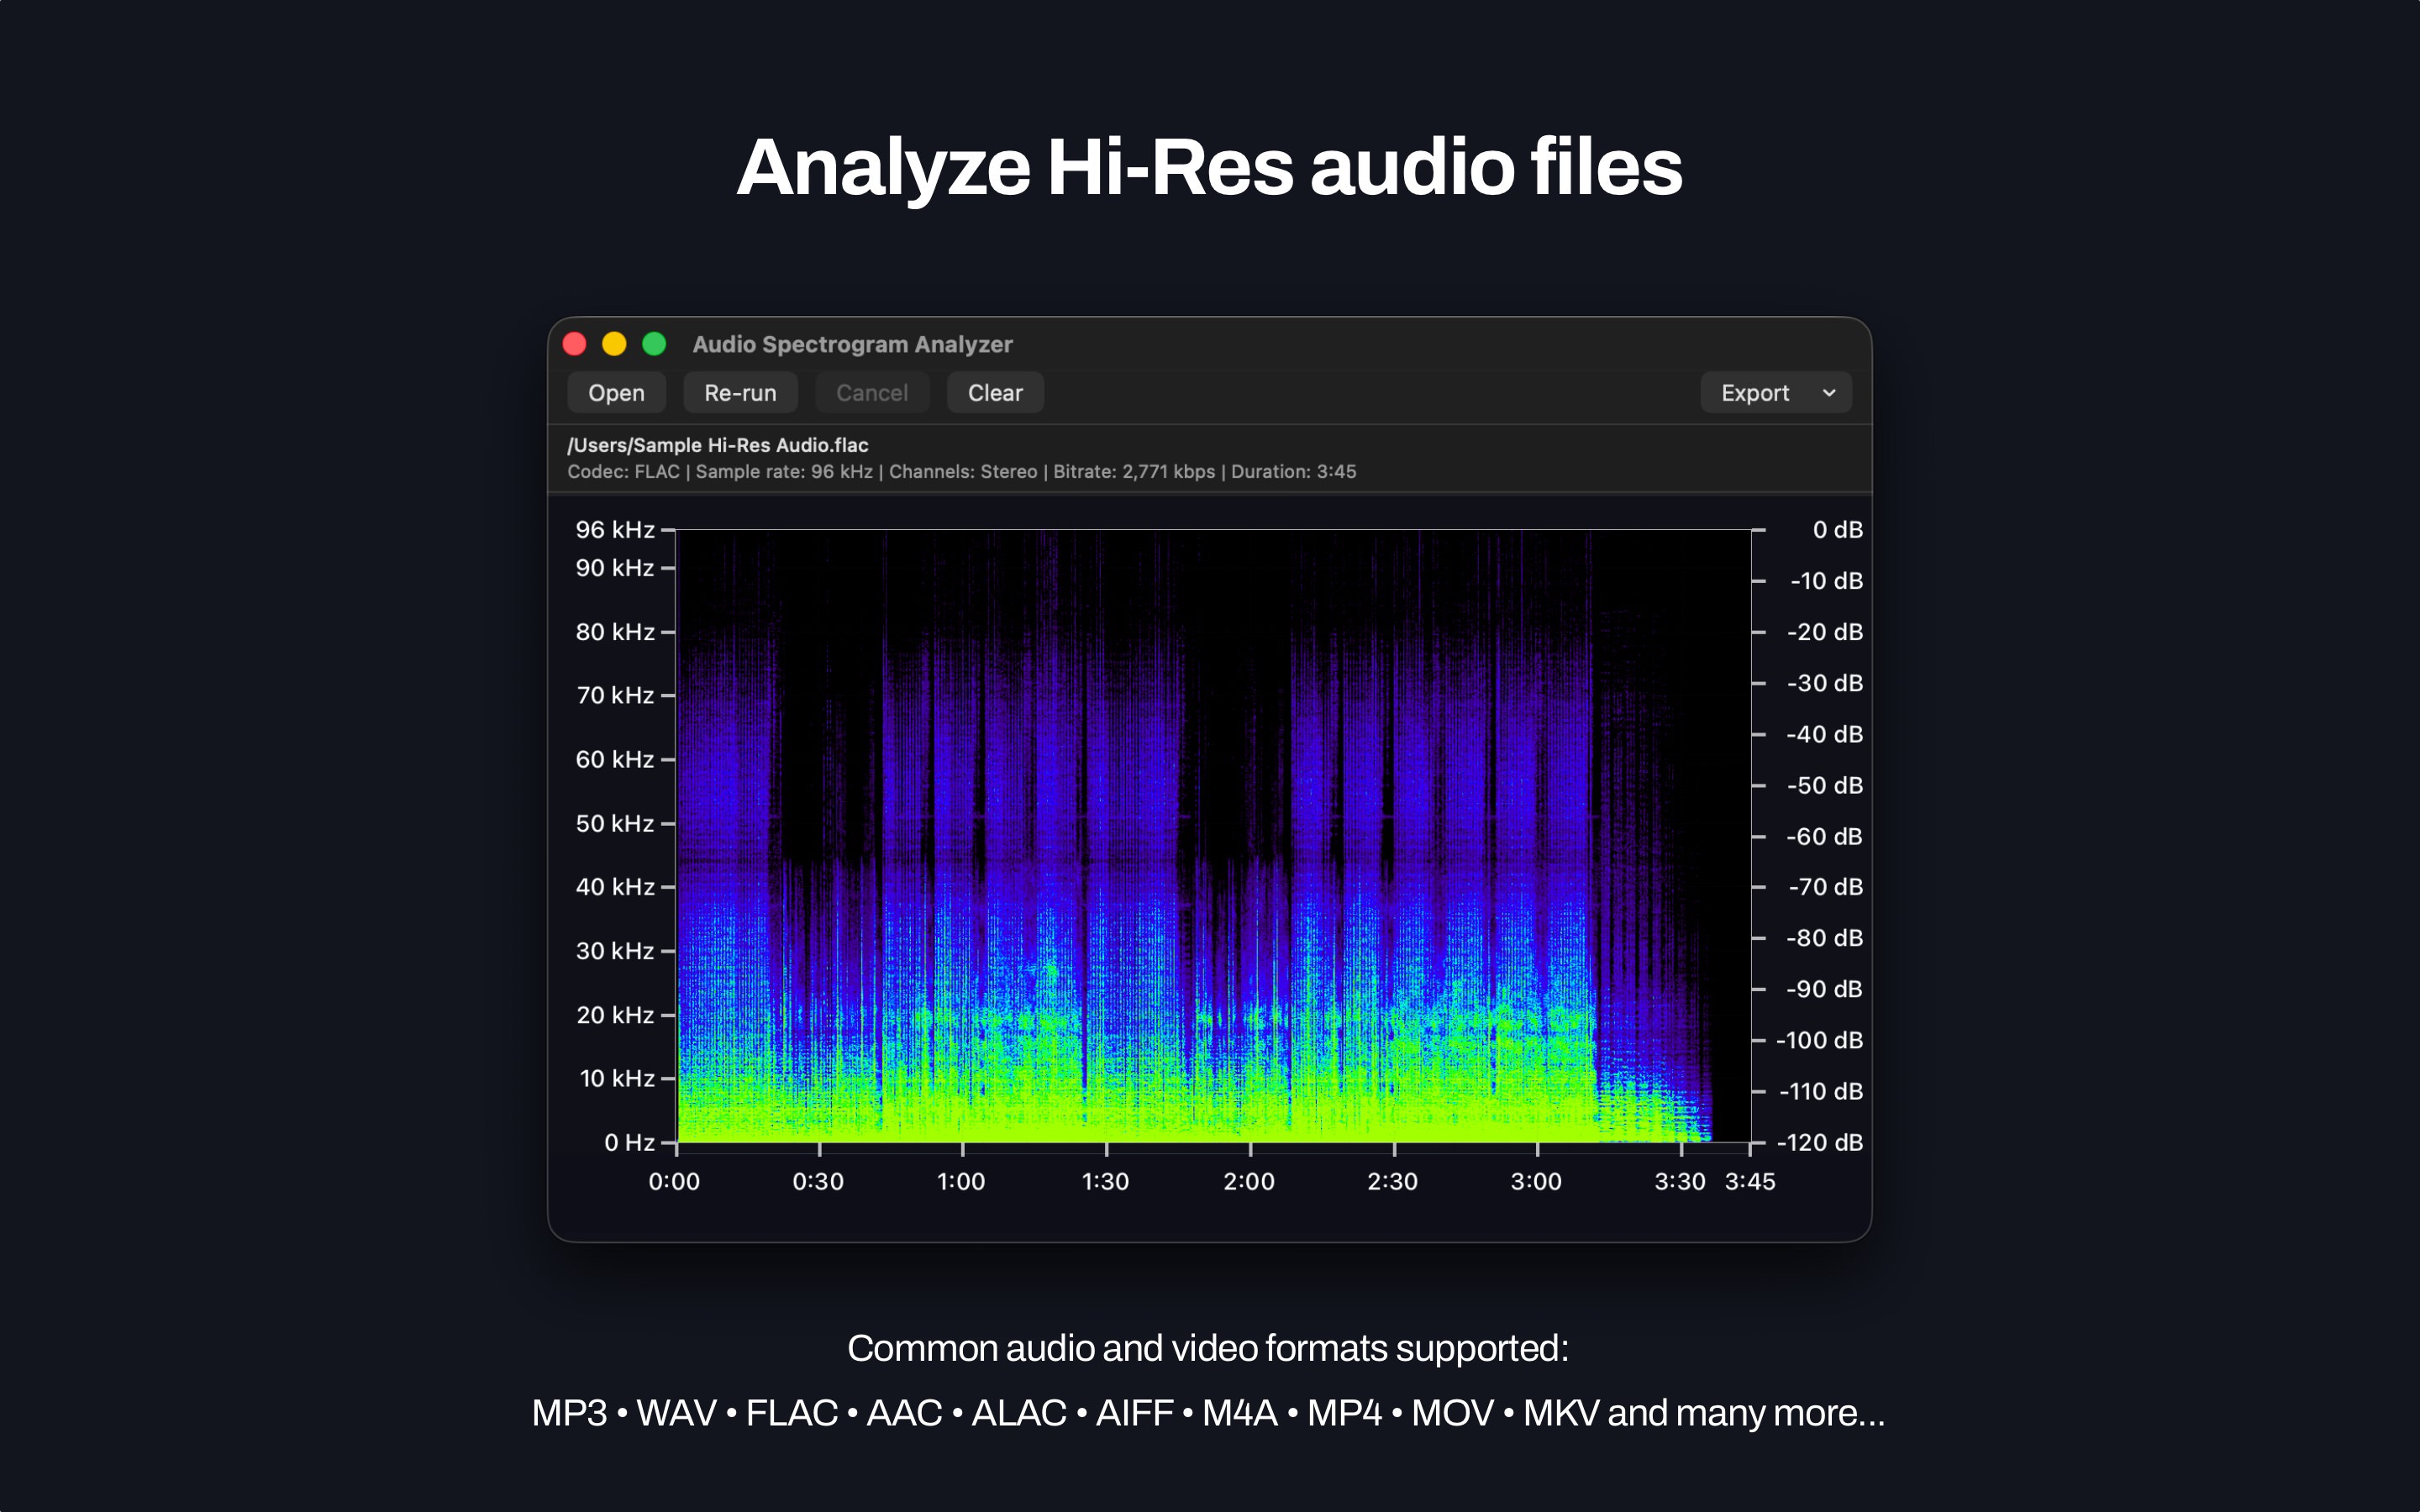Screen dimensions: 2420x1512
Task: Click the -120 dB scale label
Action: click(x=1819, y=1142)
